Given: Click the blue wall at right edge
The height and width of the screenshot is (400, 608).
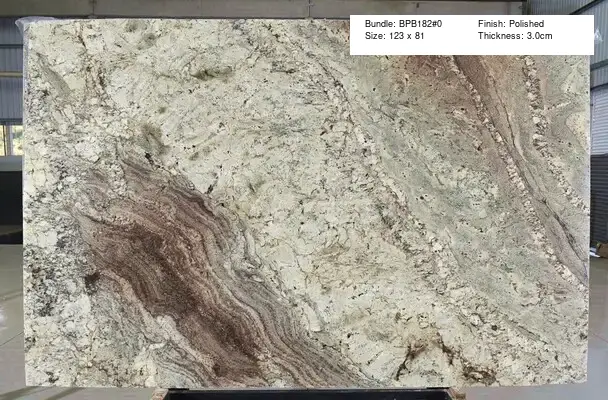Looking at the screenshot, I should 599,150.
